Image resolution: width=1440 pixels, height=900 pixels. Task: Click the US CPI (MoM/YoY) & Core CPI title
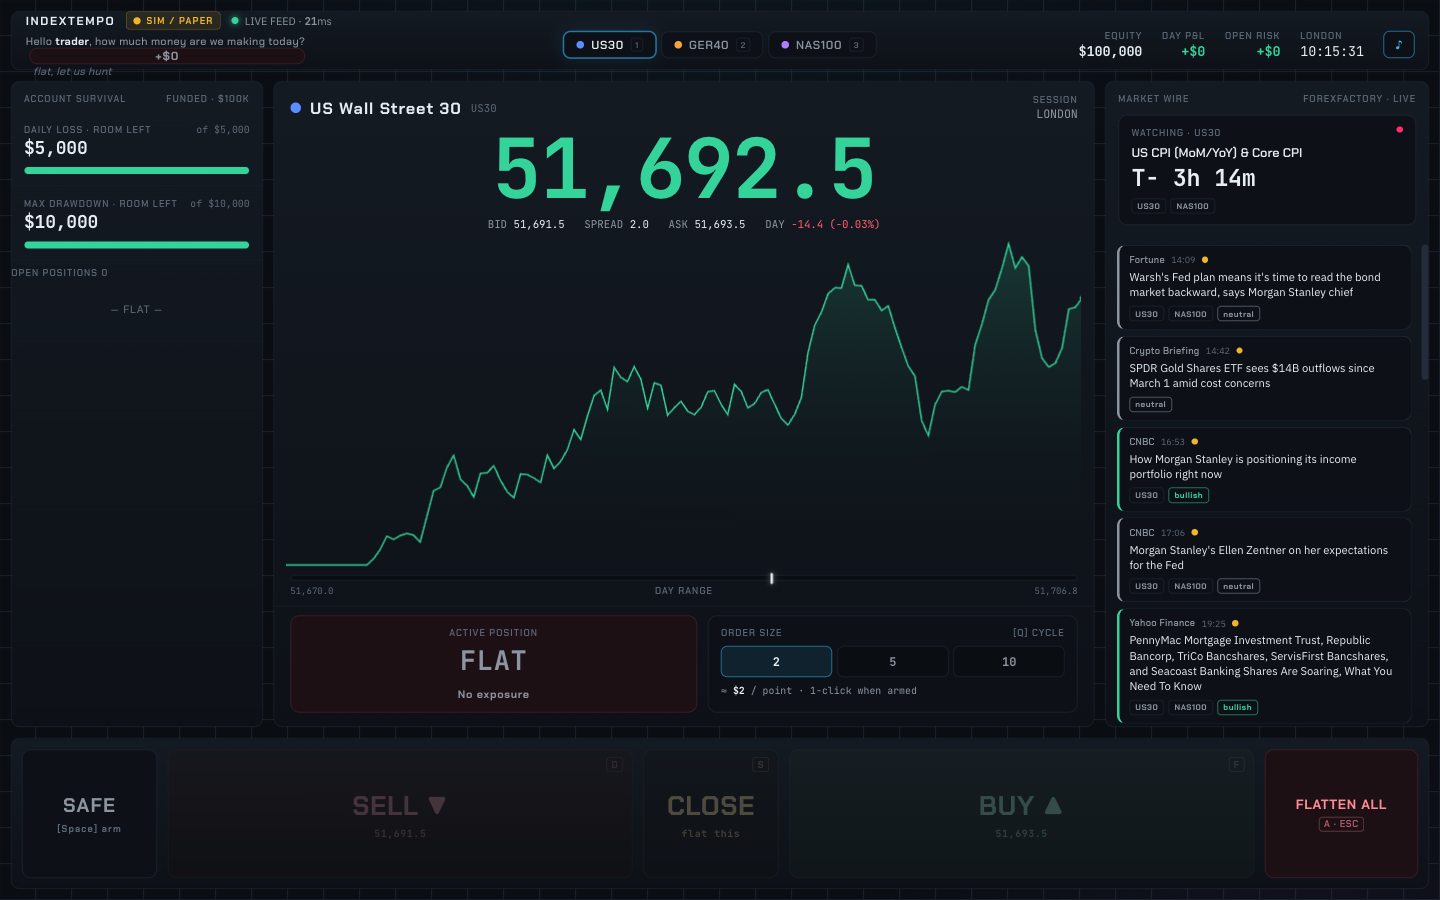click(x=1216, y=153)
